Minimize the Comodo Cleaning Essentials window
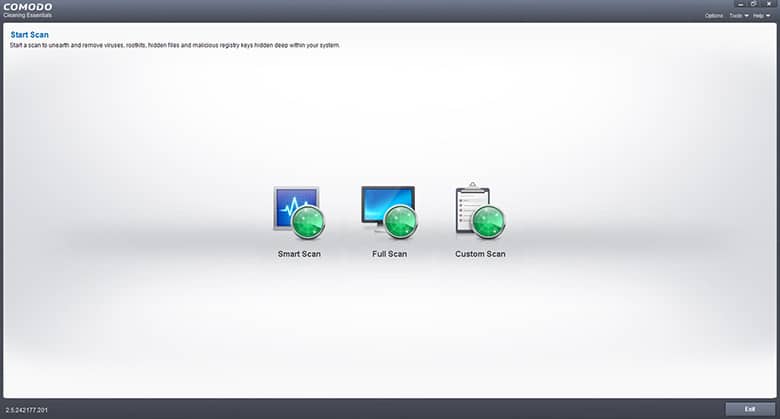Screen dimensions: 780x419 (740, 4)
